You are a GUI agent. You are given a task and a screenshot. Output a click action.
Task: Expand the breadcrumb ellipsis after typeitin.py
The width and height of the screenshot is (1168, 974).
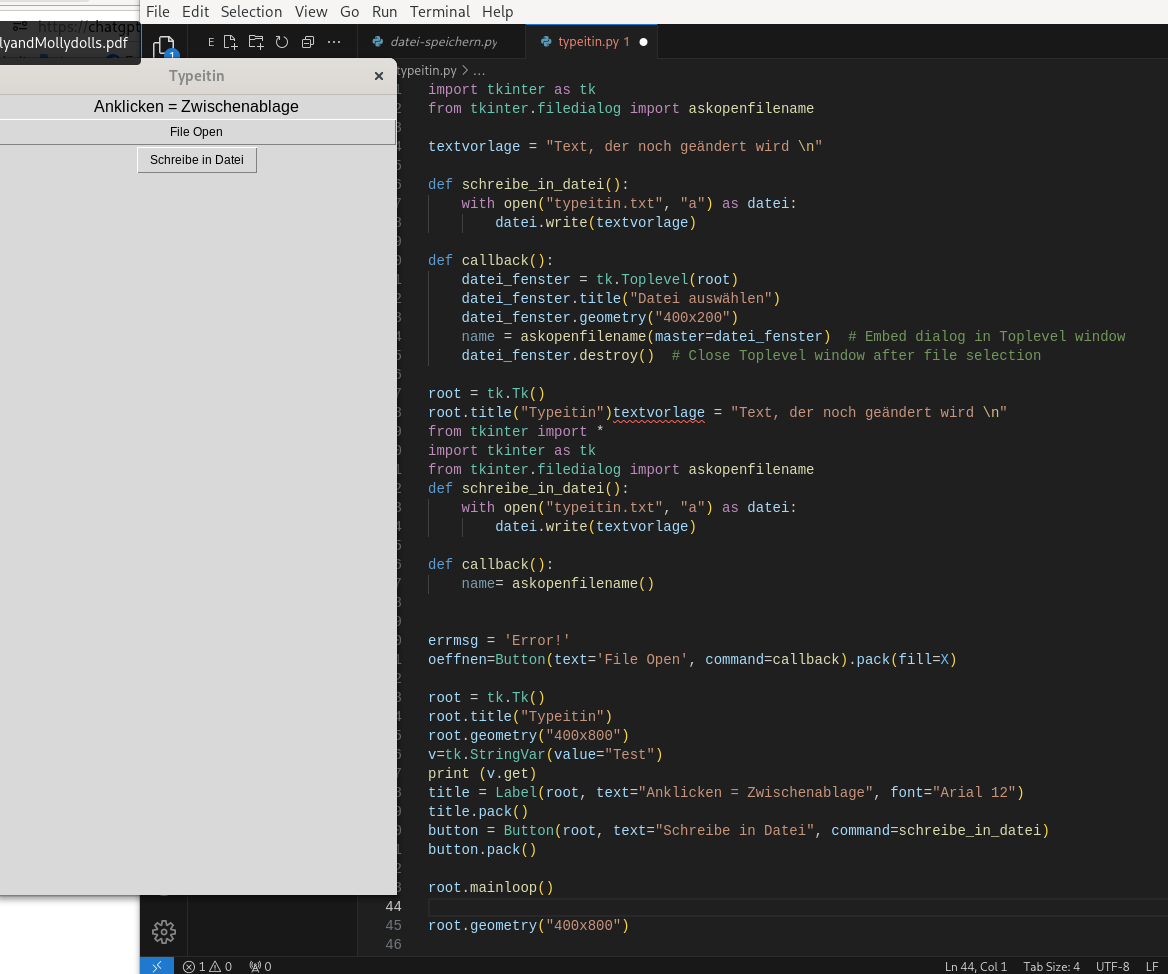(479, 71)
